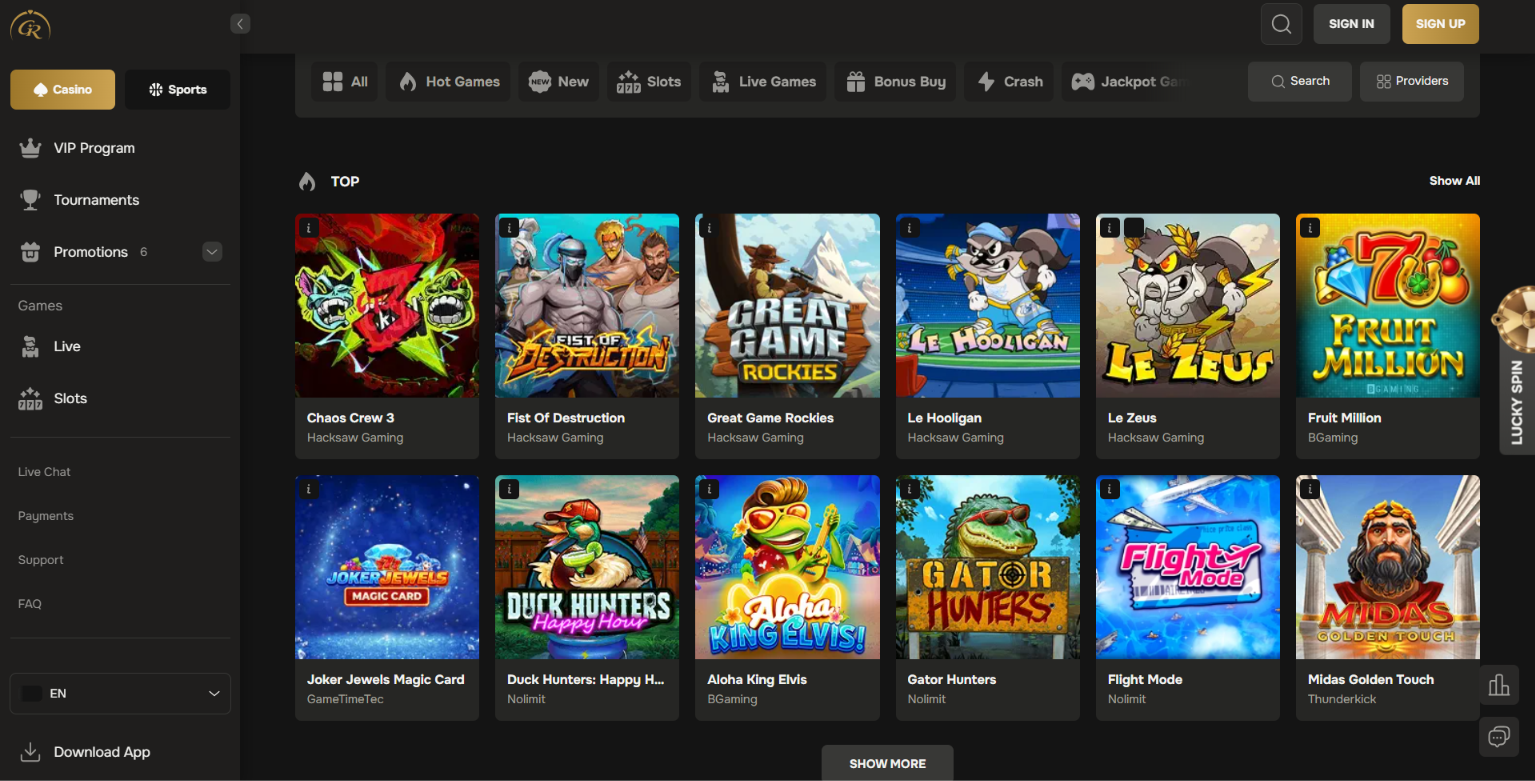1535x781 pixels.
Task: Expand the Promotions dropdown chevron
Action: coord(212,252)
